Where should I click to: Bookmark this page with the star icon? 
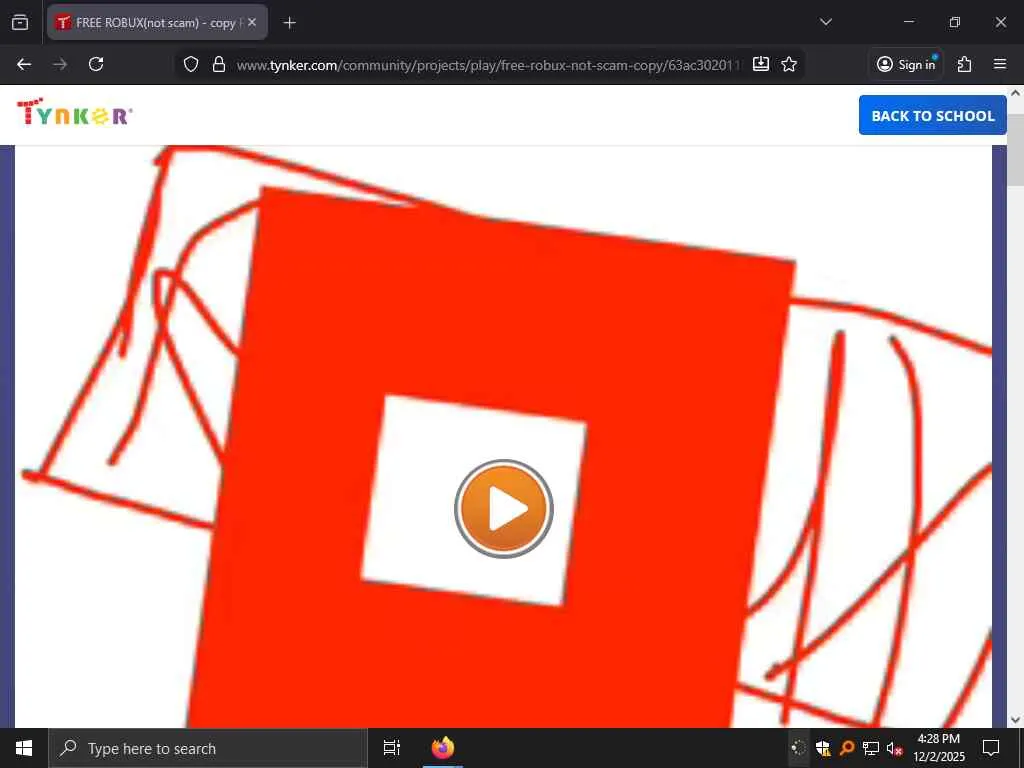(x=789, y=64)
